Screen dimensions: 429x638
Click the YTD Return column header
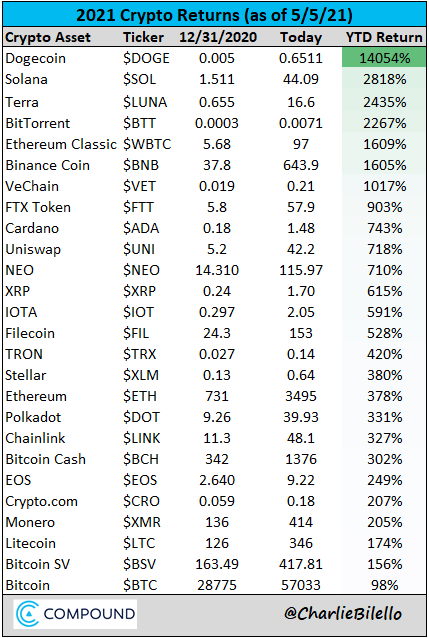384,37
